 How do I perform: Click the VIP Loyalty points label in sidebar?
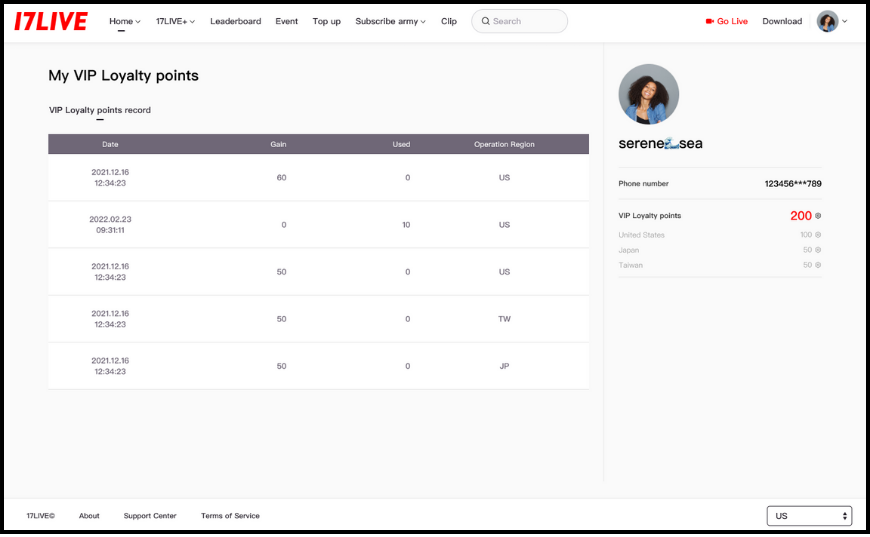point(649,216)
